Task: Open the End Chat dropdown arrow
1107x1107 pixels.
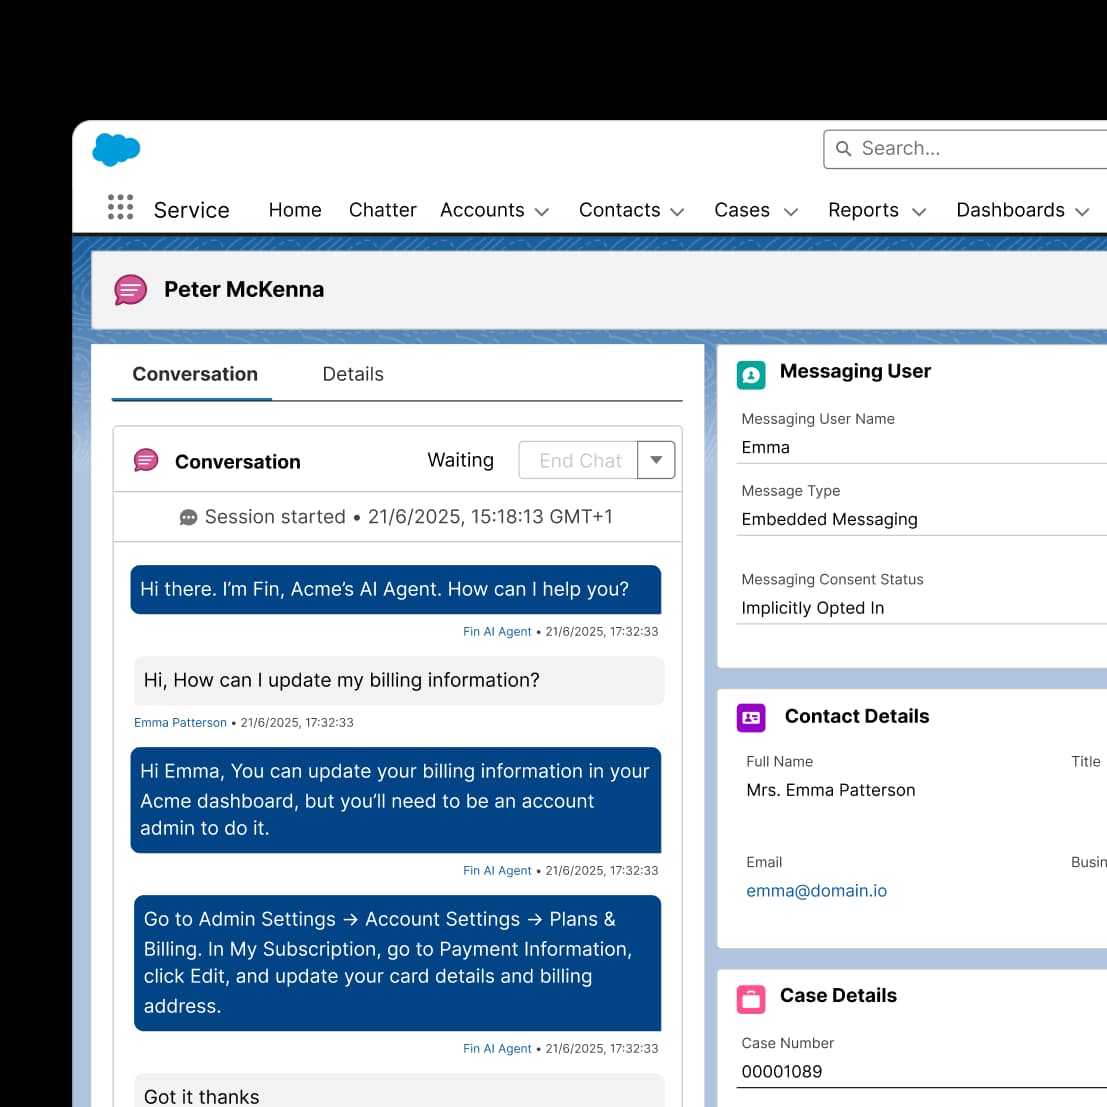Action: 656,460
